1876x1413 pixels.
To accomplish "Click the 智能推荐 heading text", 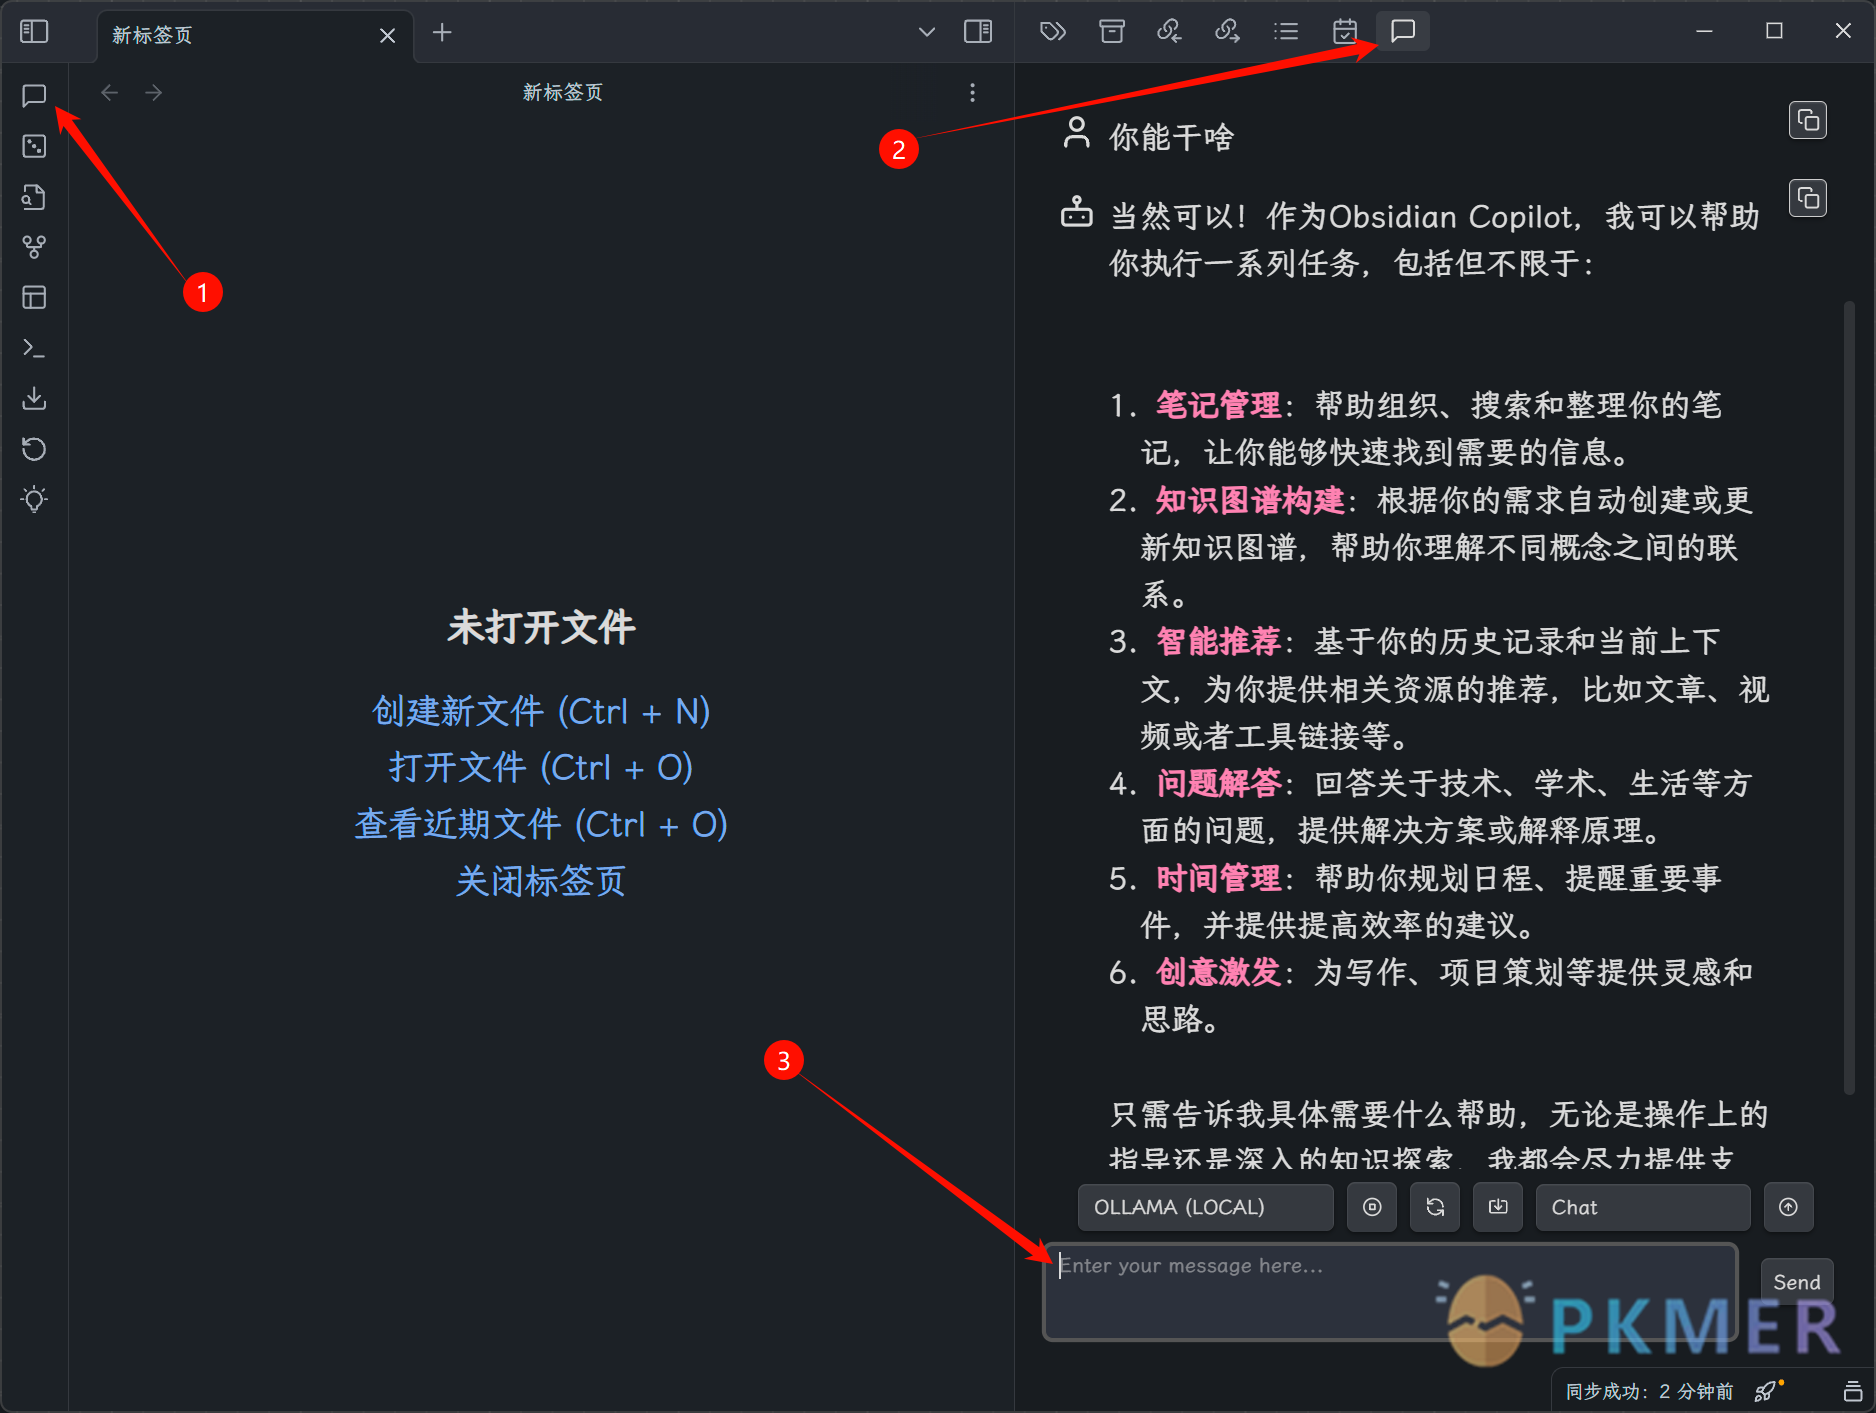I will 1218,641.
